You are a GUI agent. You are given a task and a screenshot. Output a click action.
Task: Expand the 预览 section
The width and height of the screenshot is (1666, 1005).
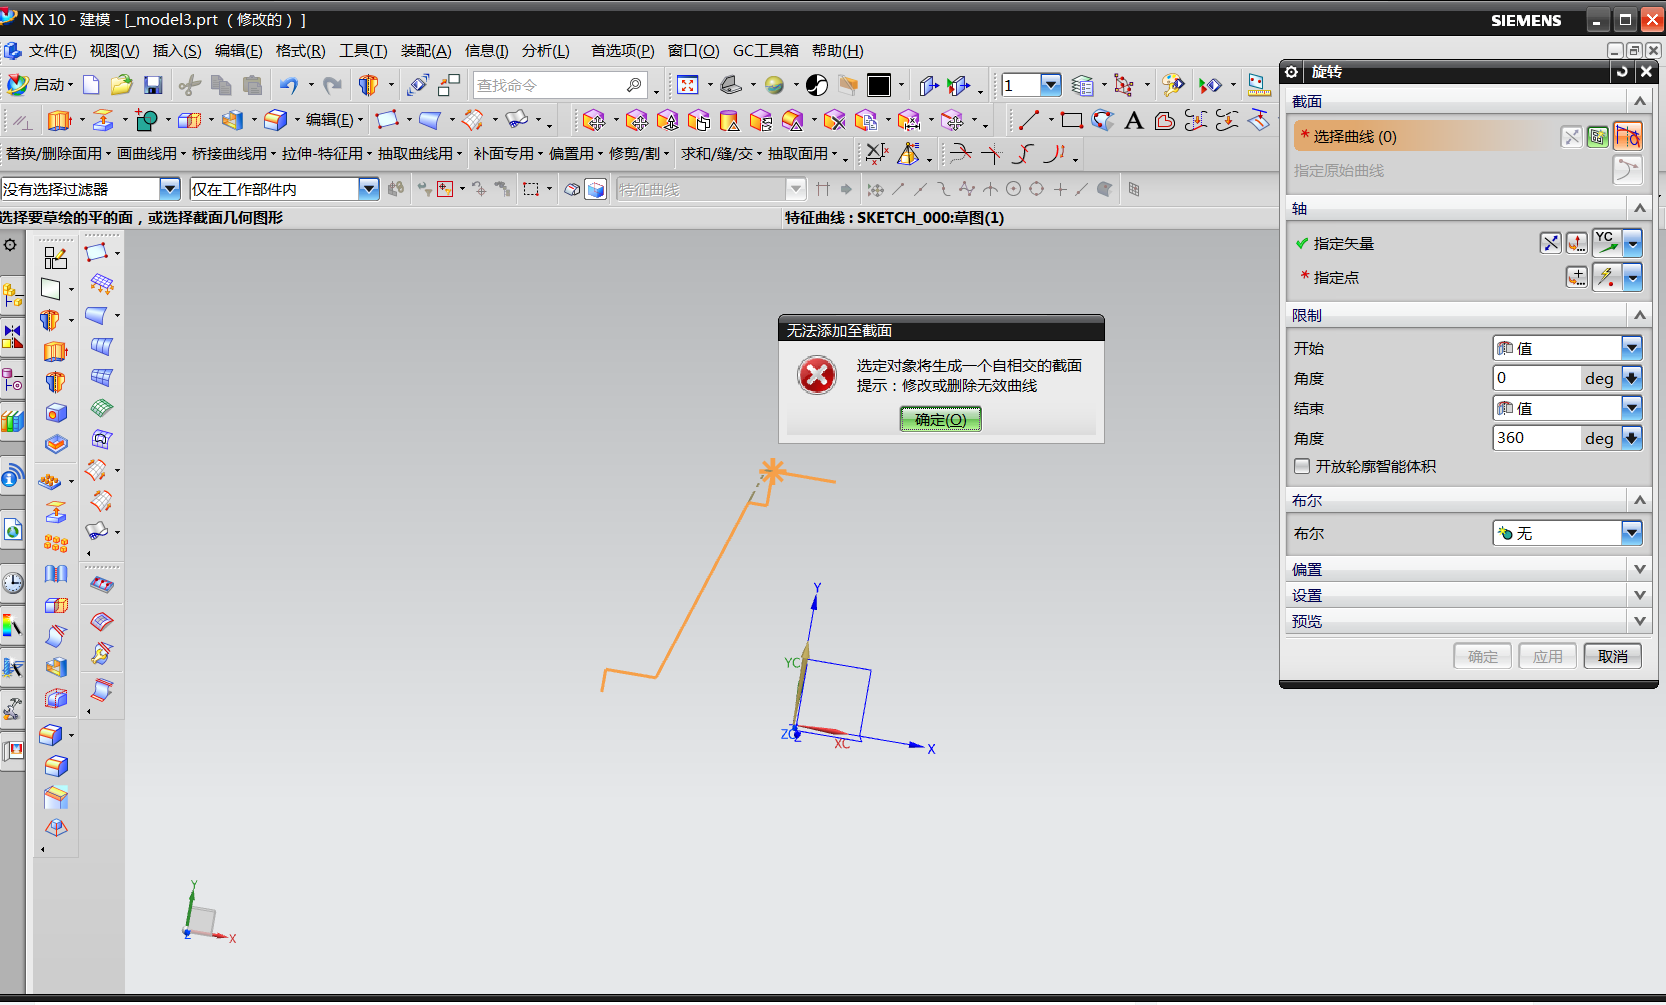pos(1640,621)
